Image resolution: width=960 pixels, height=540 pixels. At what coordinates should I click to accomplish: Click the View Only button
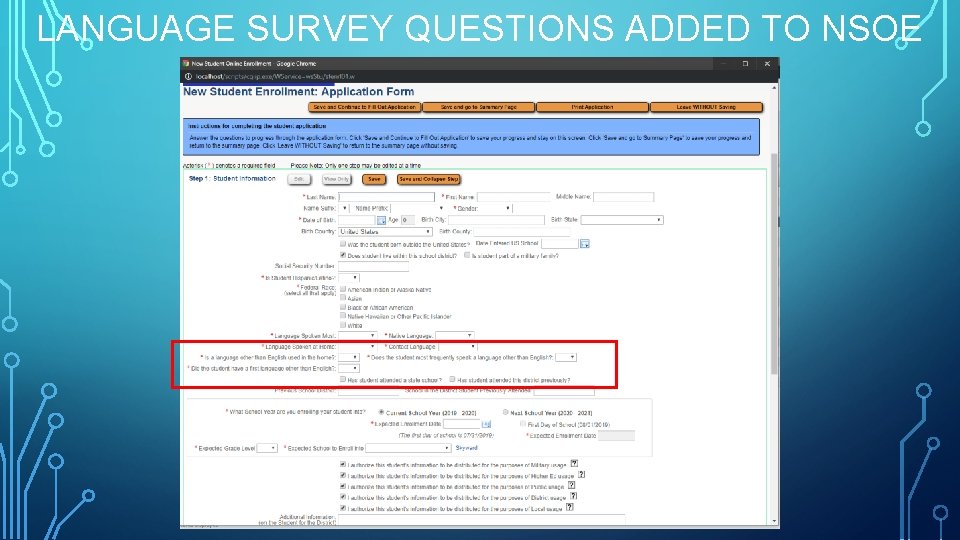point(336,179)
